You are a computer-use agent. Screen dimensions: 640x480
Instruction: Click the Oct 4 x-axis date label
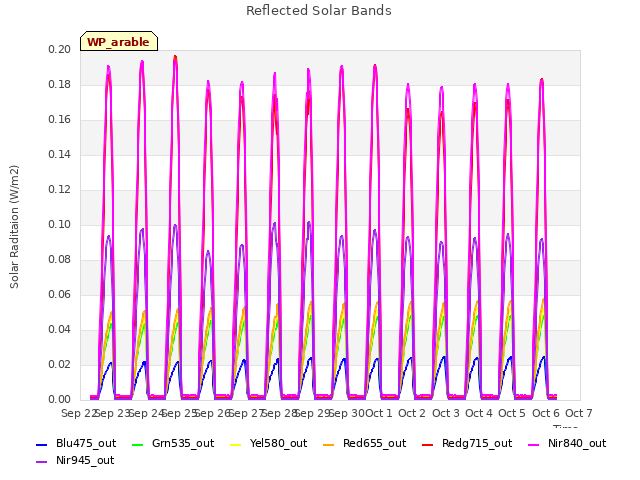479,413
